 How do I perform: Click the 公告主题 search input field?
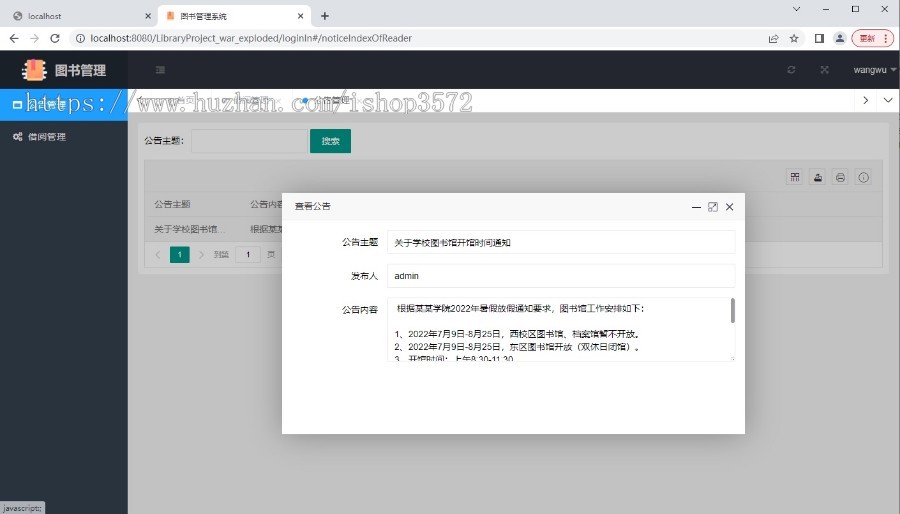[x=250, y=141]
